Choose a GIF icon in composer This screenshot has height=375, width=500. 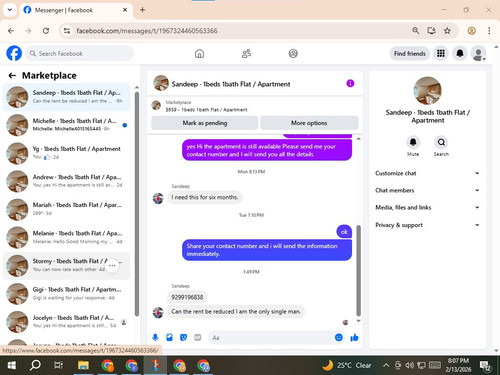pos(198,338)
